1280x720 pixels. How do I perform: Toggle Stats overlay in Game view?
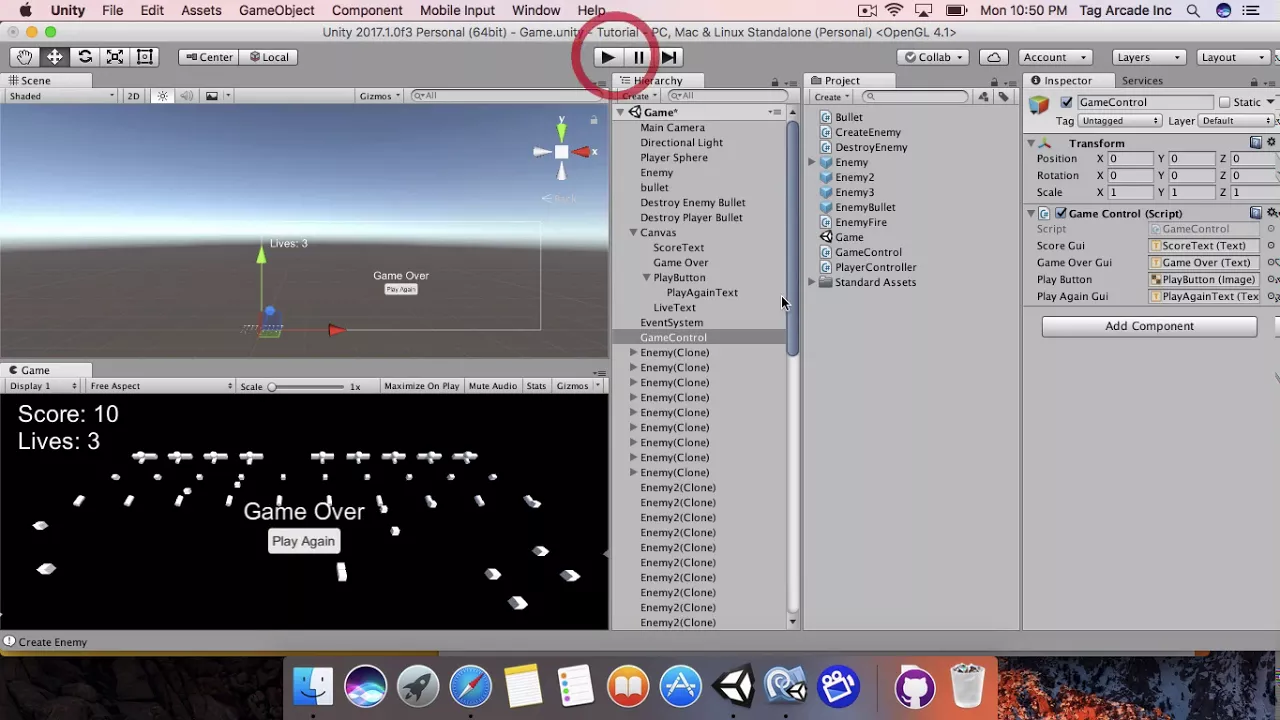coord(536,386)
